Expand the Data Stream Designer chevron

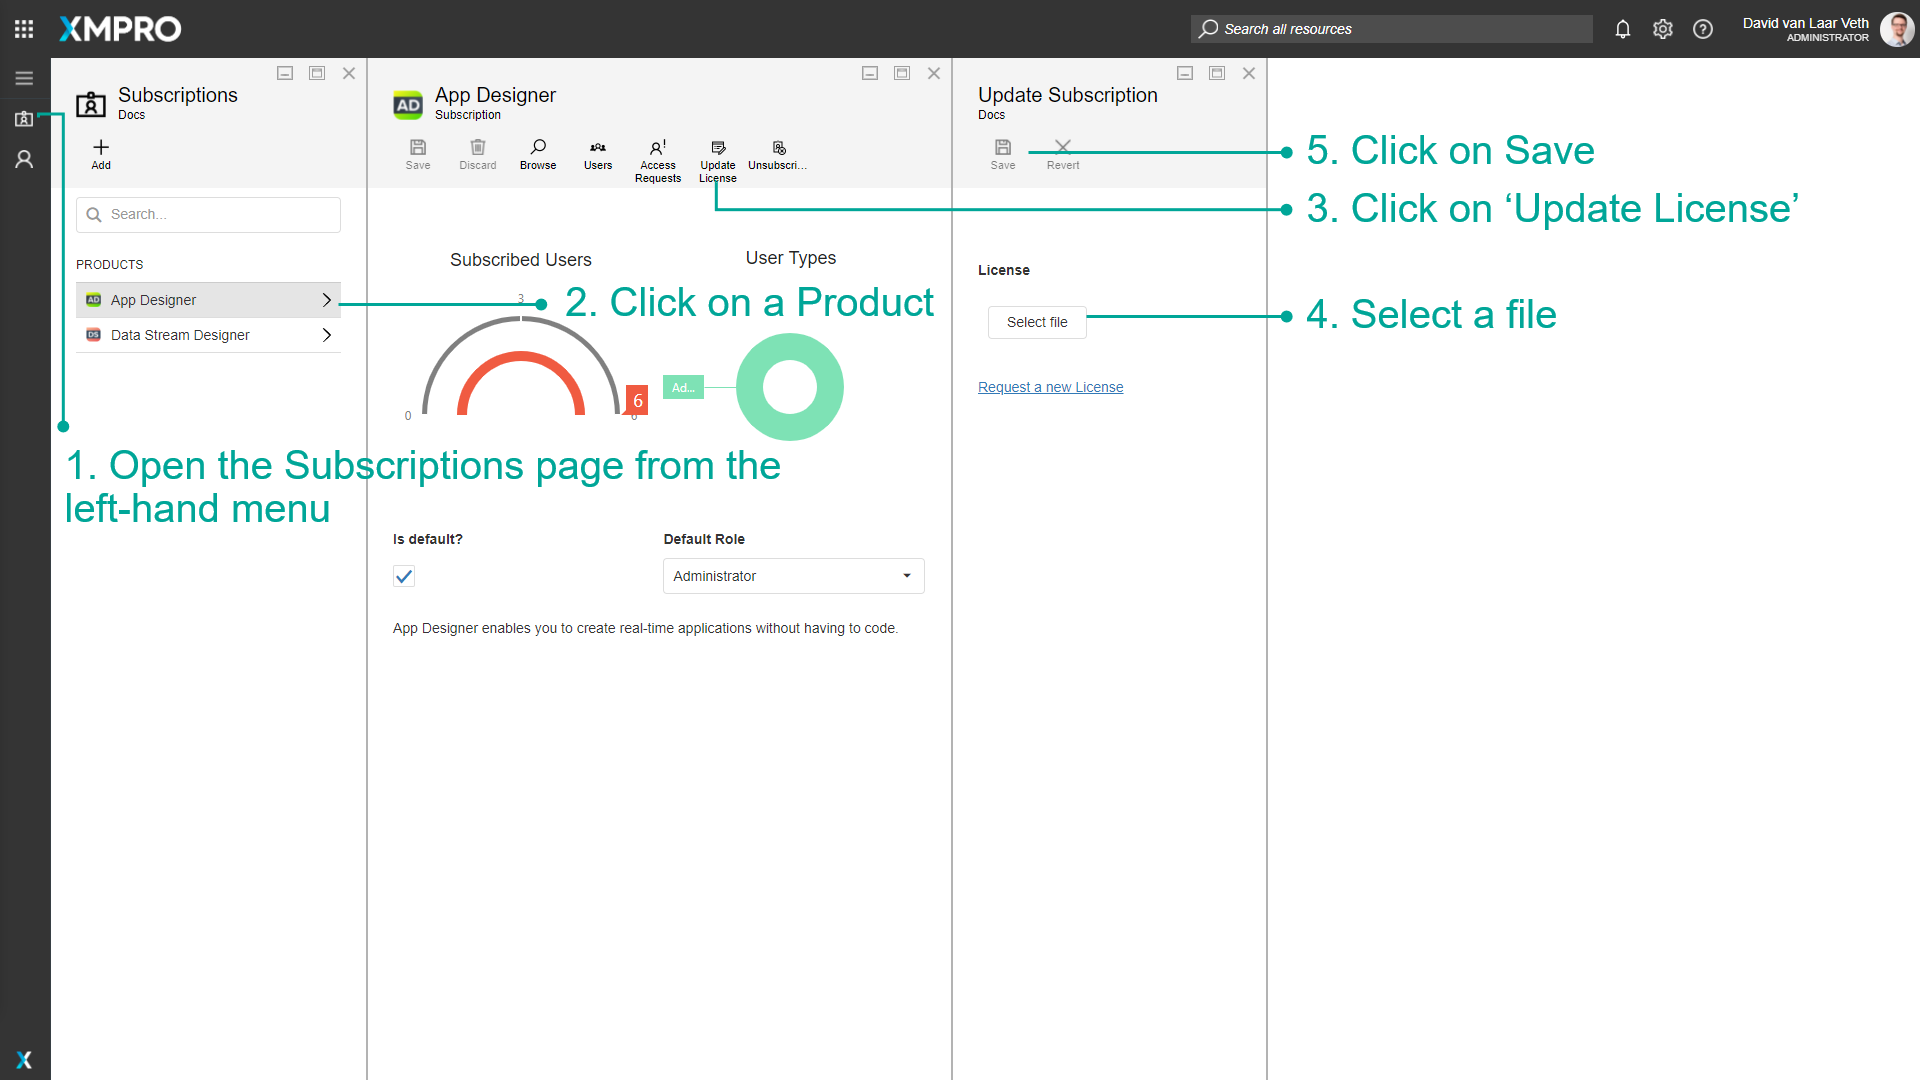coord(326,335)
